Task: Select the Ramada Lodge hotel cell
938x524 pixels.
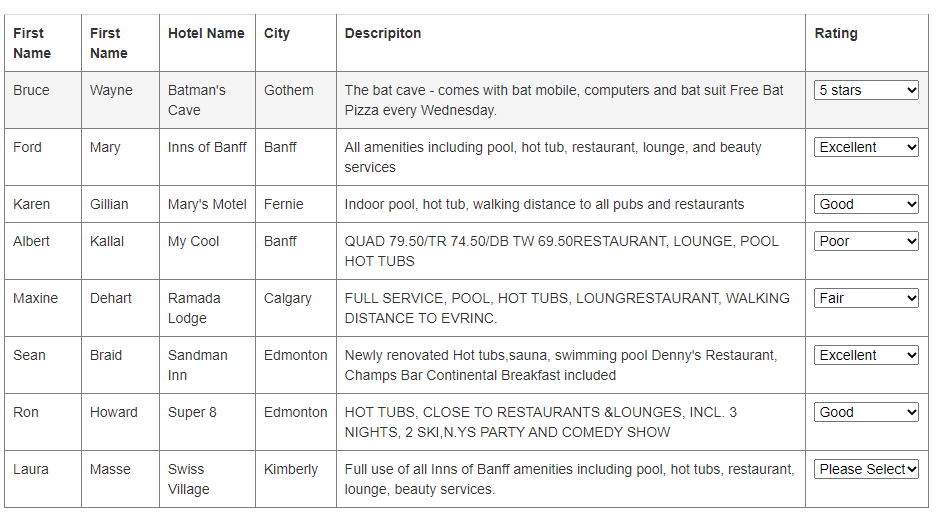Action: tap(207, 308)
